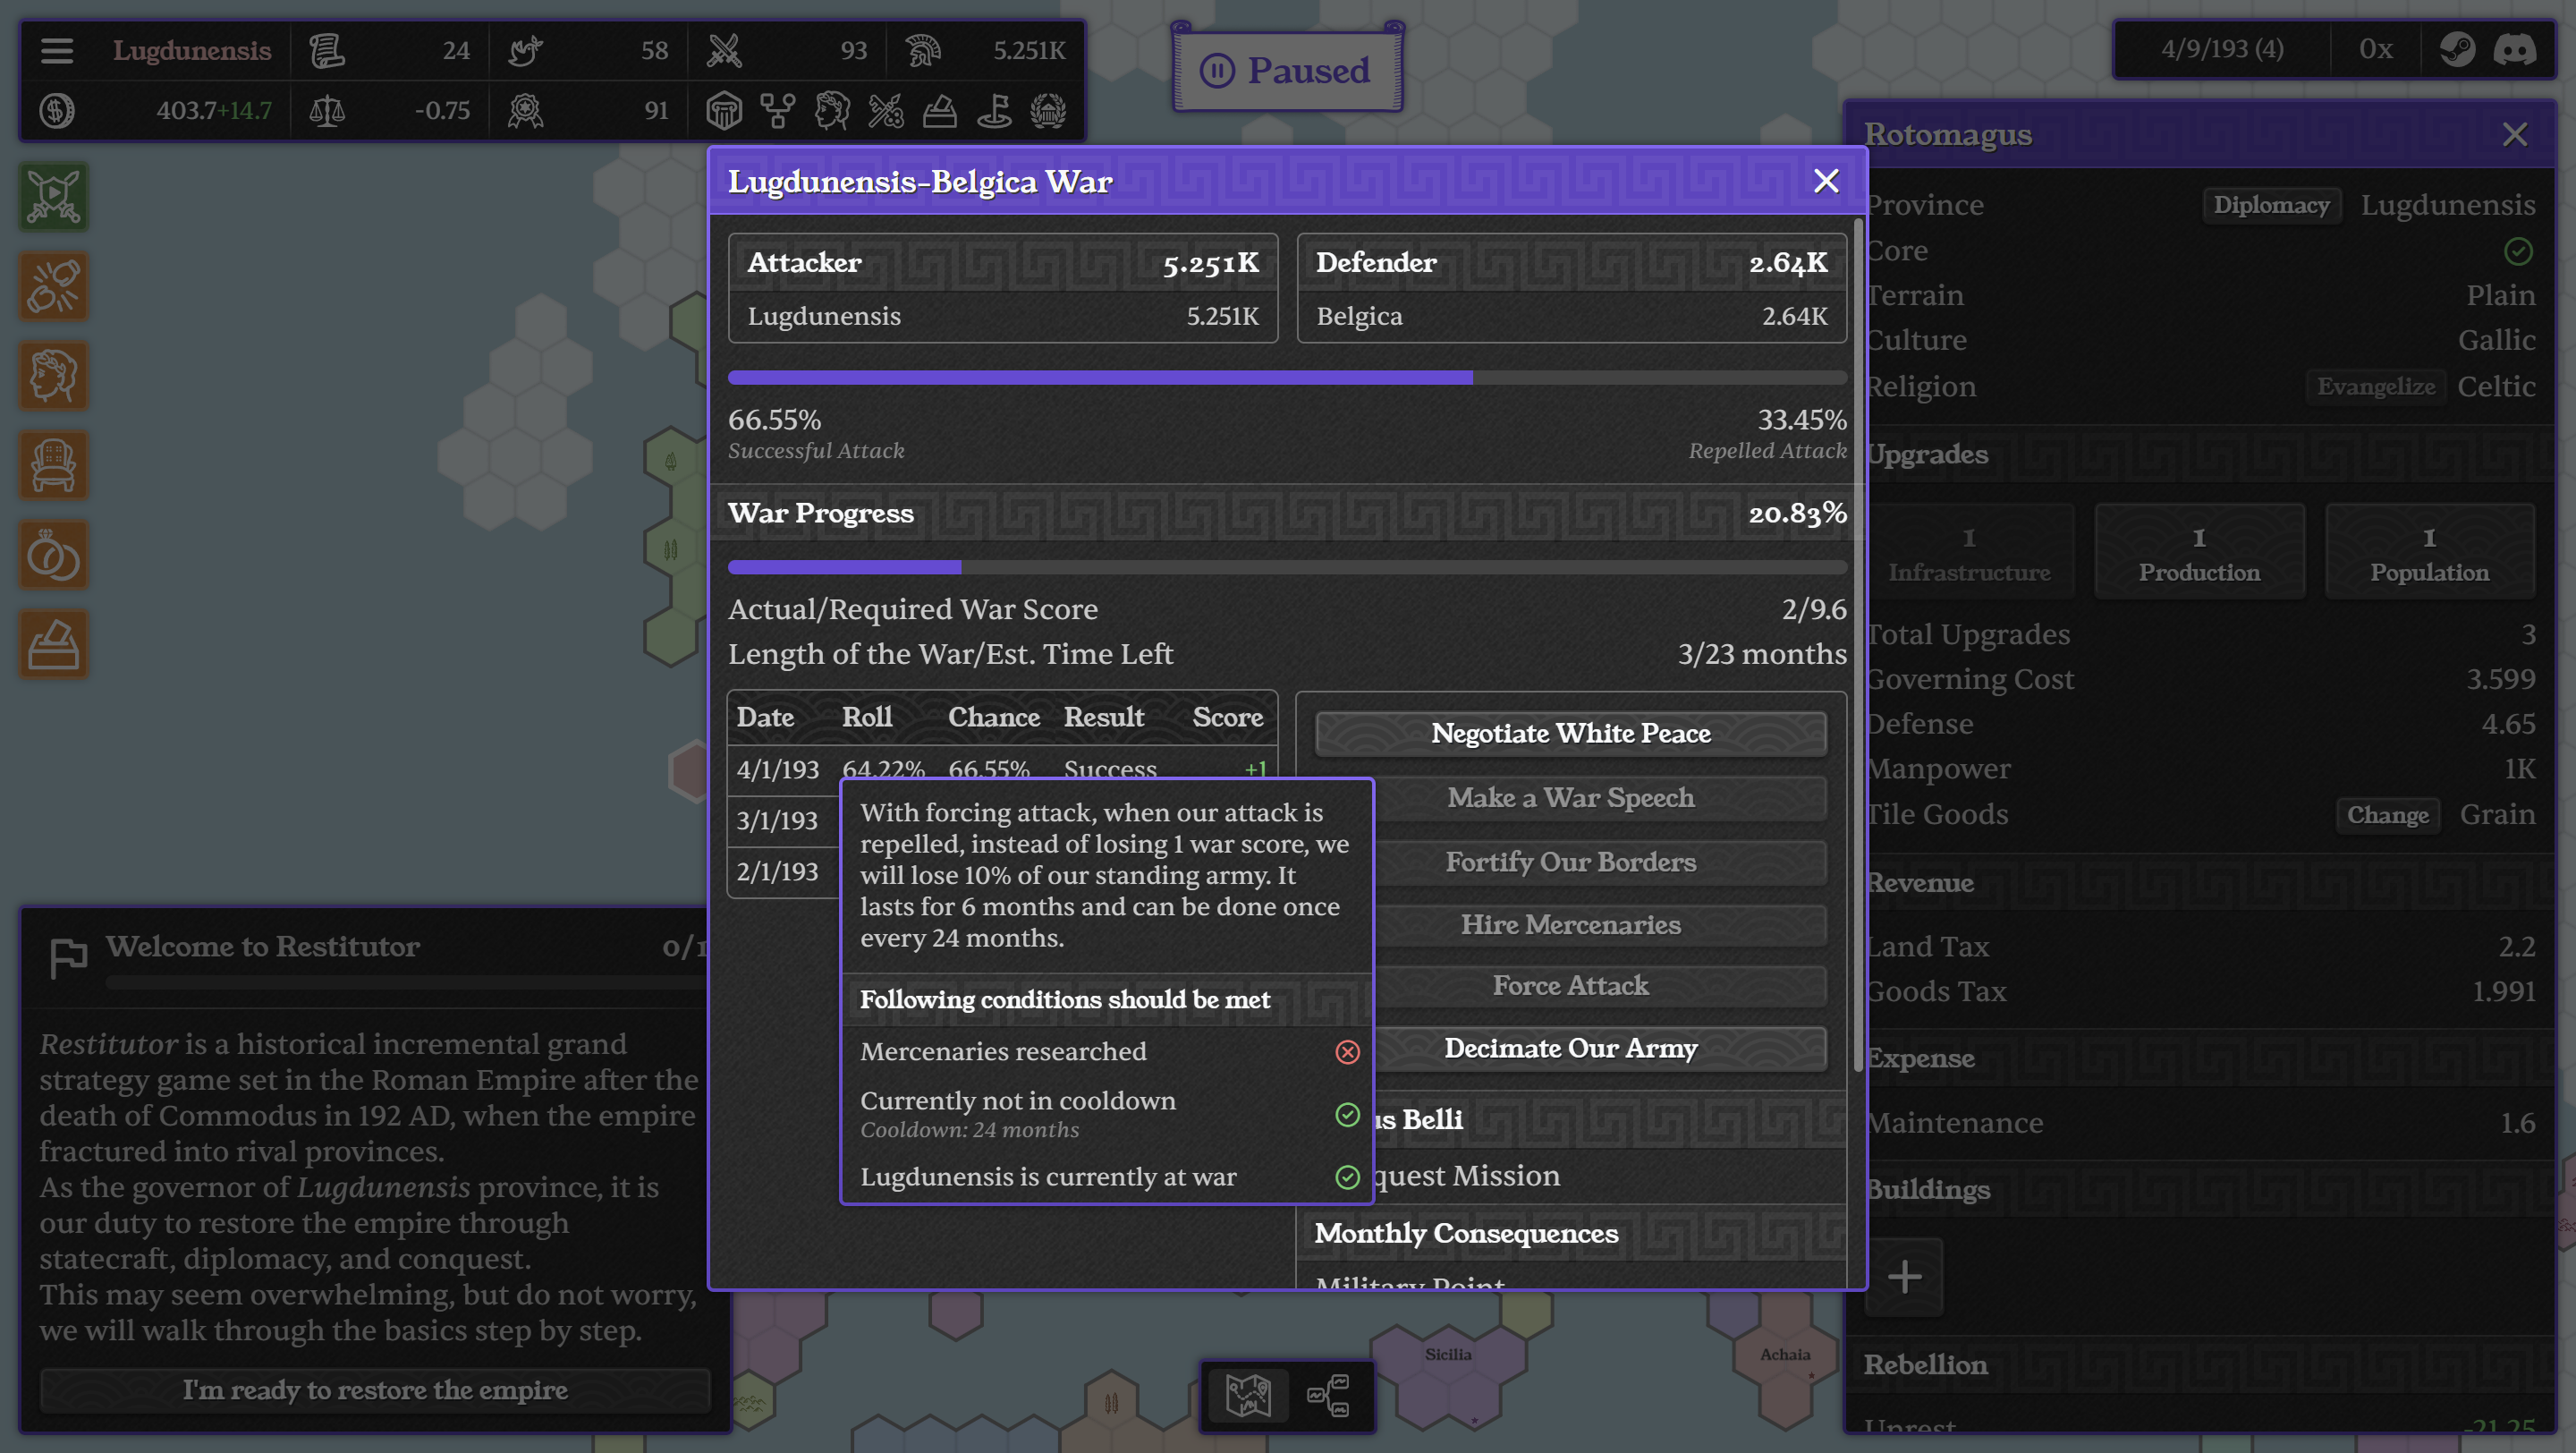Click the laurel-crowned head sidebar icon
Viewport: 2576px width, 1453px height.
[x=54, y=376]
